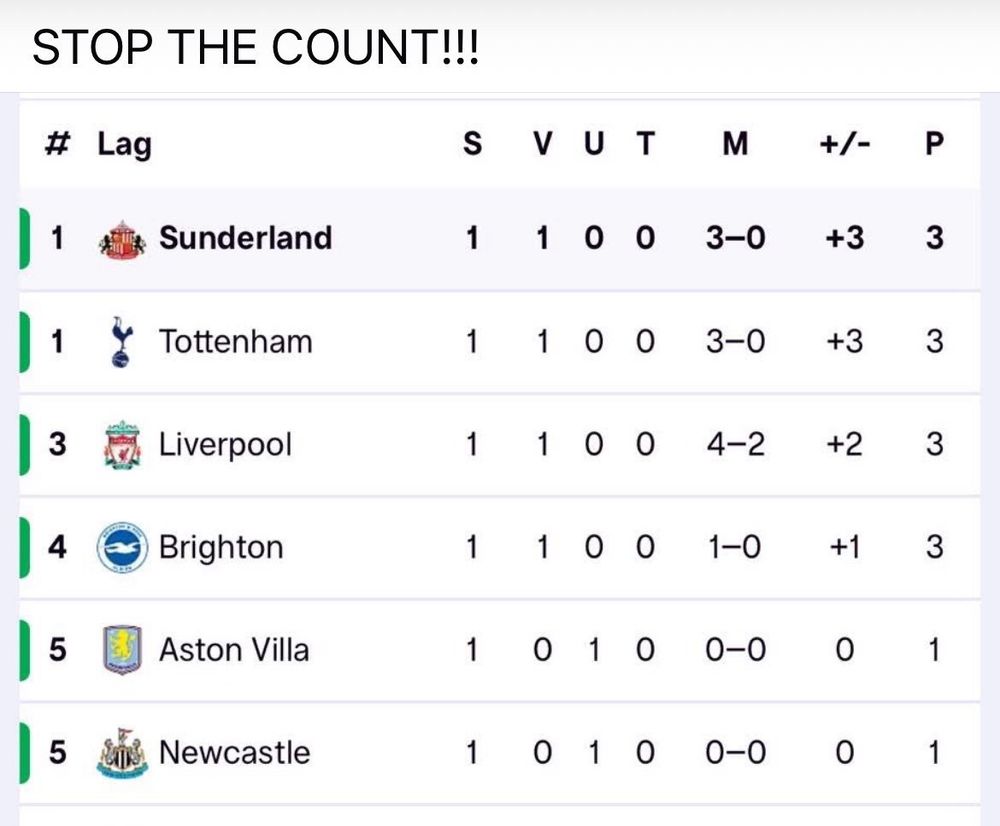Click the M goals column header

click(735, 144)
